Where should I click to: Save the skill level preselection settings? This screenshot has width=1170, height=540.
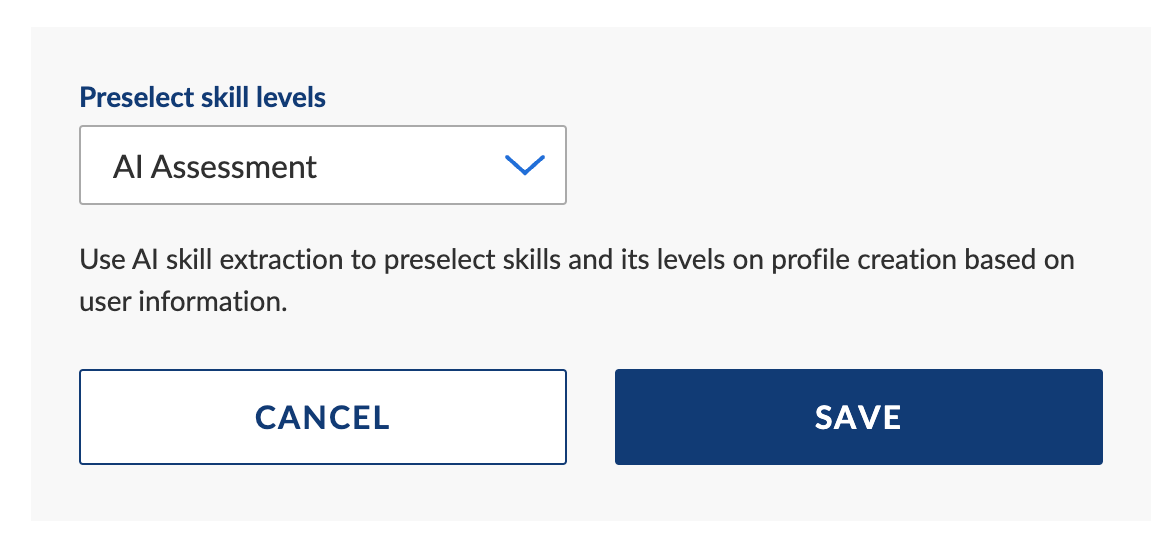pyautogui.click(x=858, y=417)
